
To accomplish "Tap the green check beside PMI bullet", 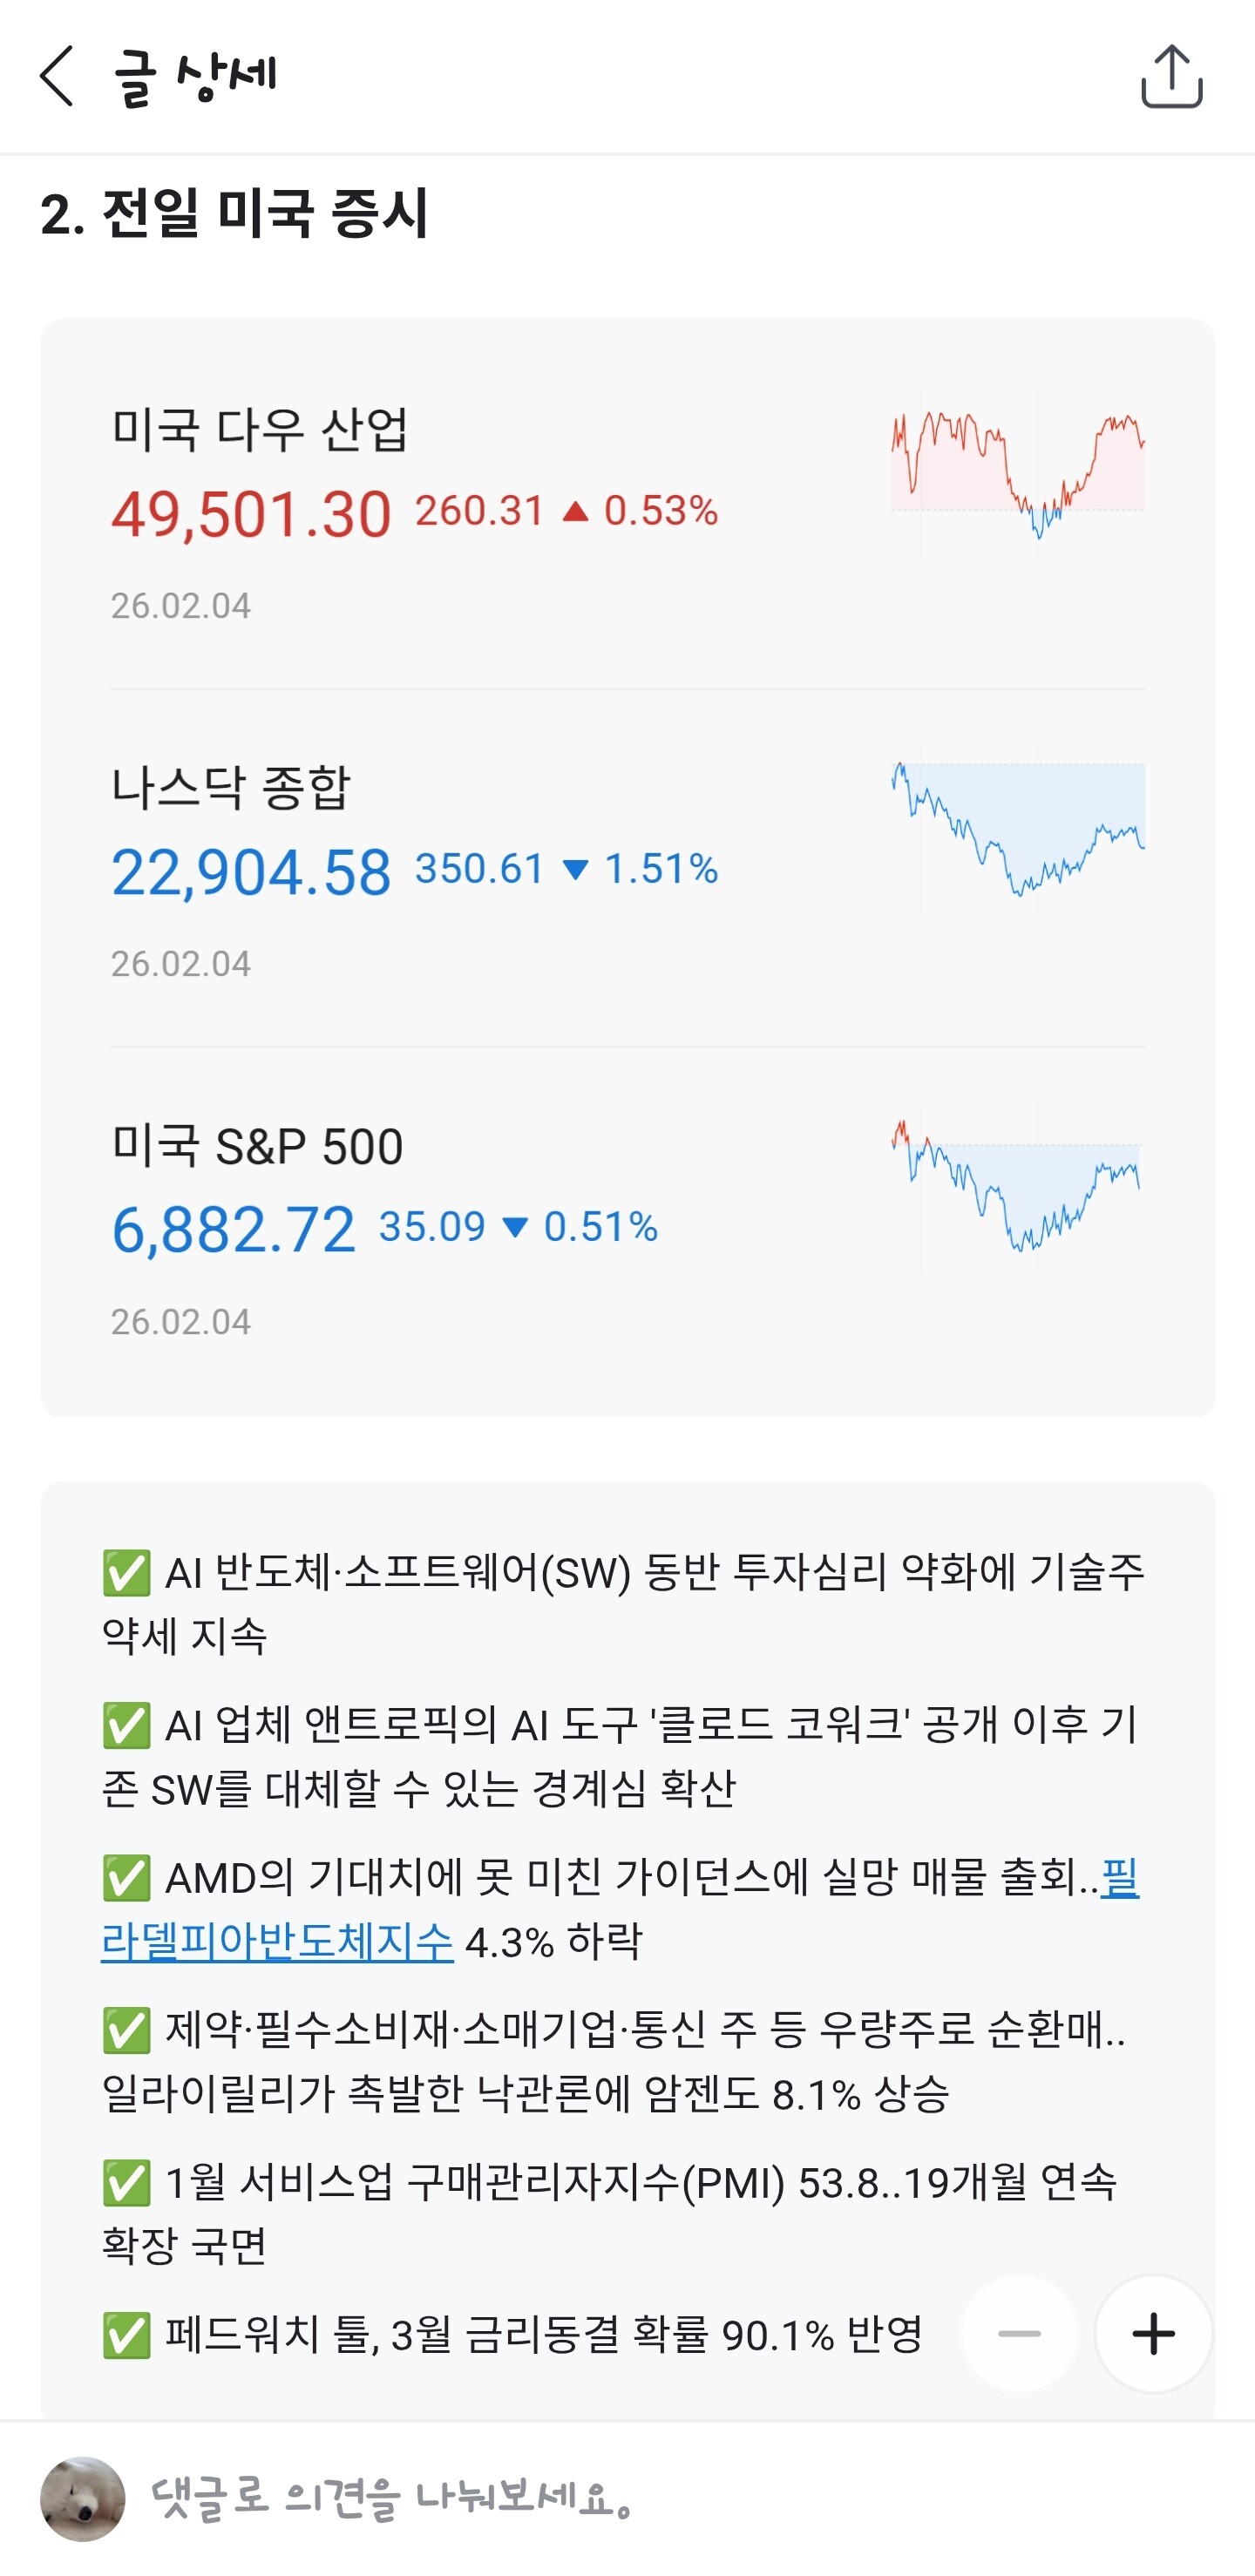I will [127, 2182].
